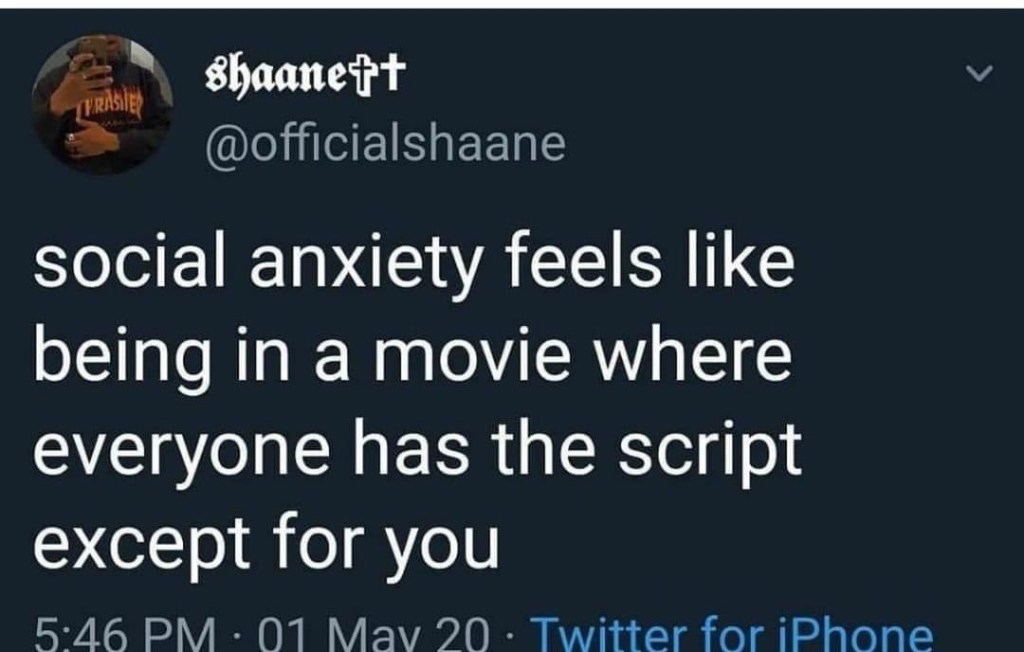The image size is (1024, 652).
Task: Click the 01 May 20 date
Action: coord(374,634)
